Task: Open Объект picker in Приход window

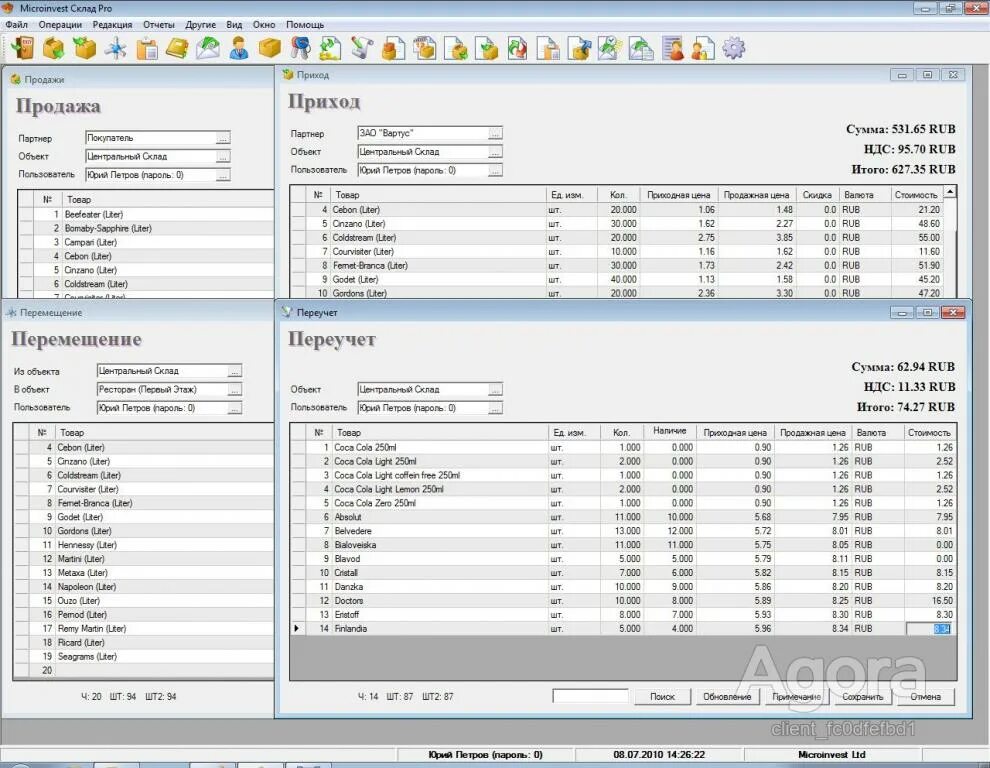Action: coord(496,152)
